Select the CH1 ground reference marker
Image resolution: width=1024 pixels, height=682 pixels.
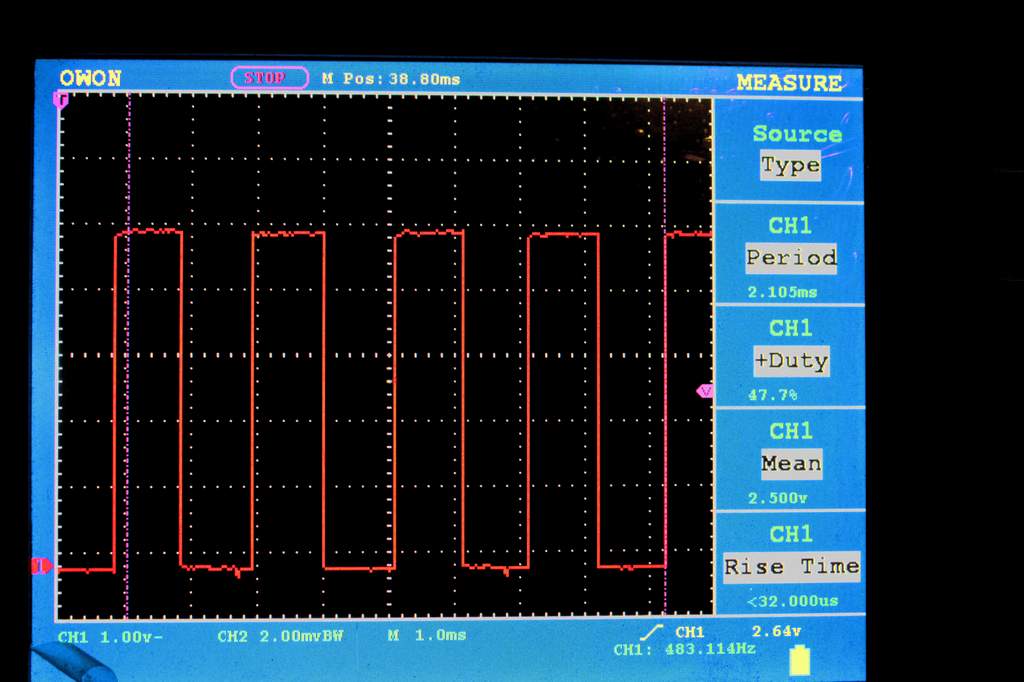pyautogui.click(x=41, y=567)
